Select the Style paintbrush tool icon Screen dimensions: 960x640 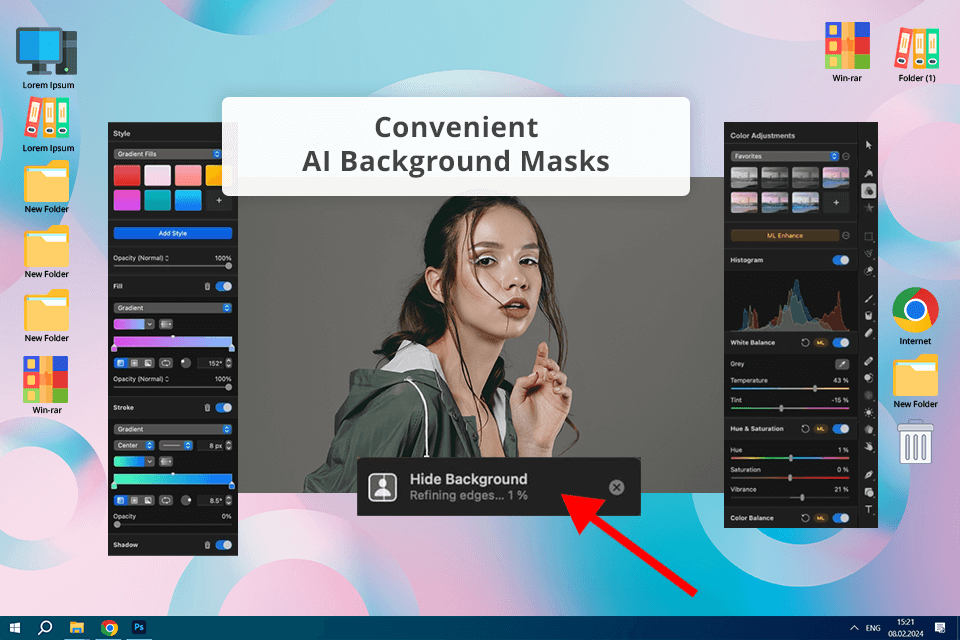[868, 173]
